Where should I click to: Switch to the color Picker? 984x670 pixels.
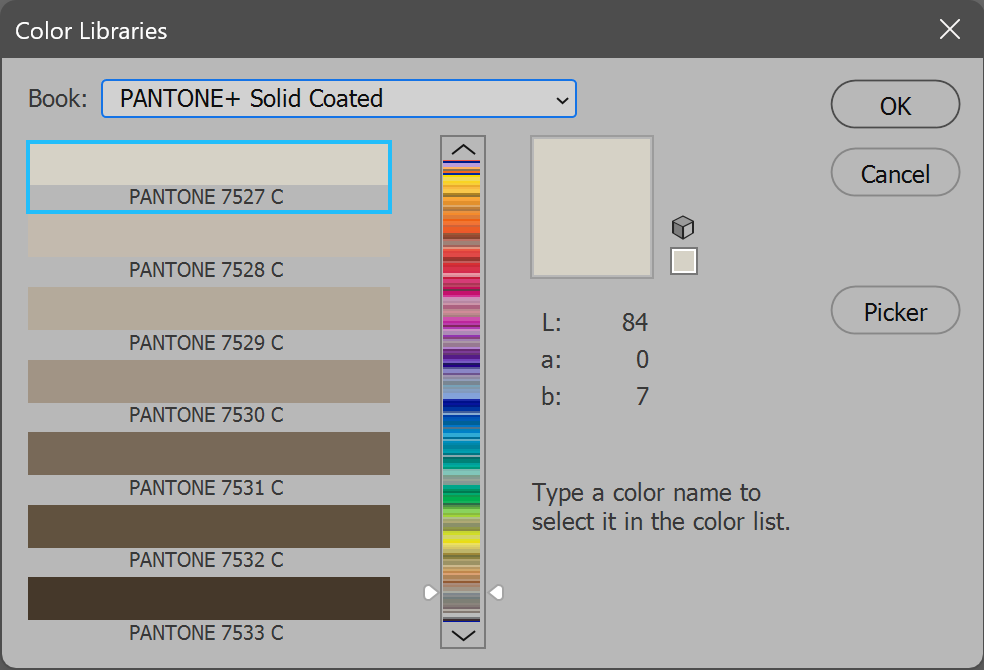pyautogui.click(x=895, y=312)
